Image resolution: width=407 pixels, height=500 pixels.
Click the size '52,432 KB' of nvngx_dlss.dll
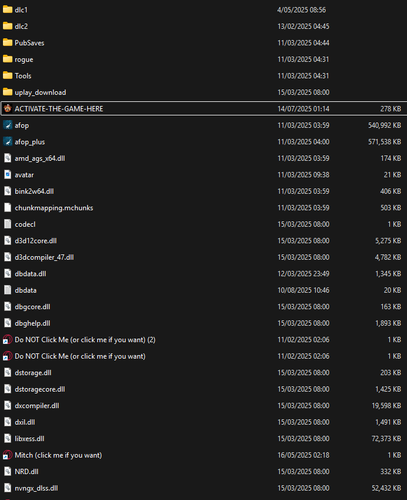click(386, 488)
